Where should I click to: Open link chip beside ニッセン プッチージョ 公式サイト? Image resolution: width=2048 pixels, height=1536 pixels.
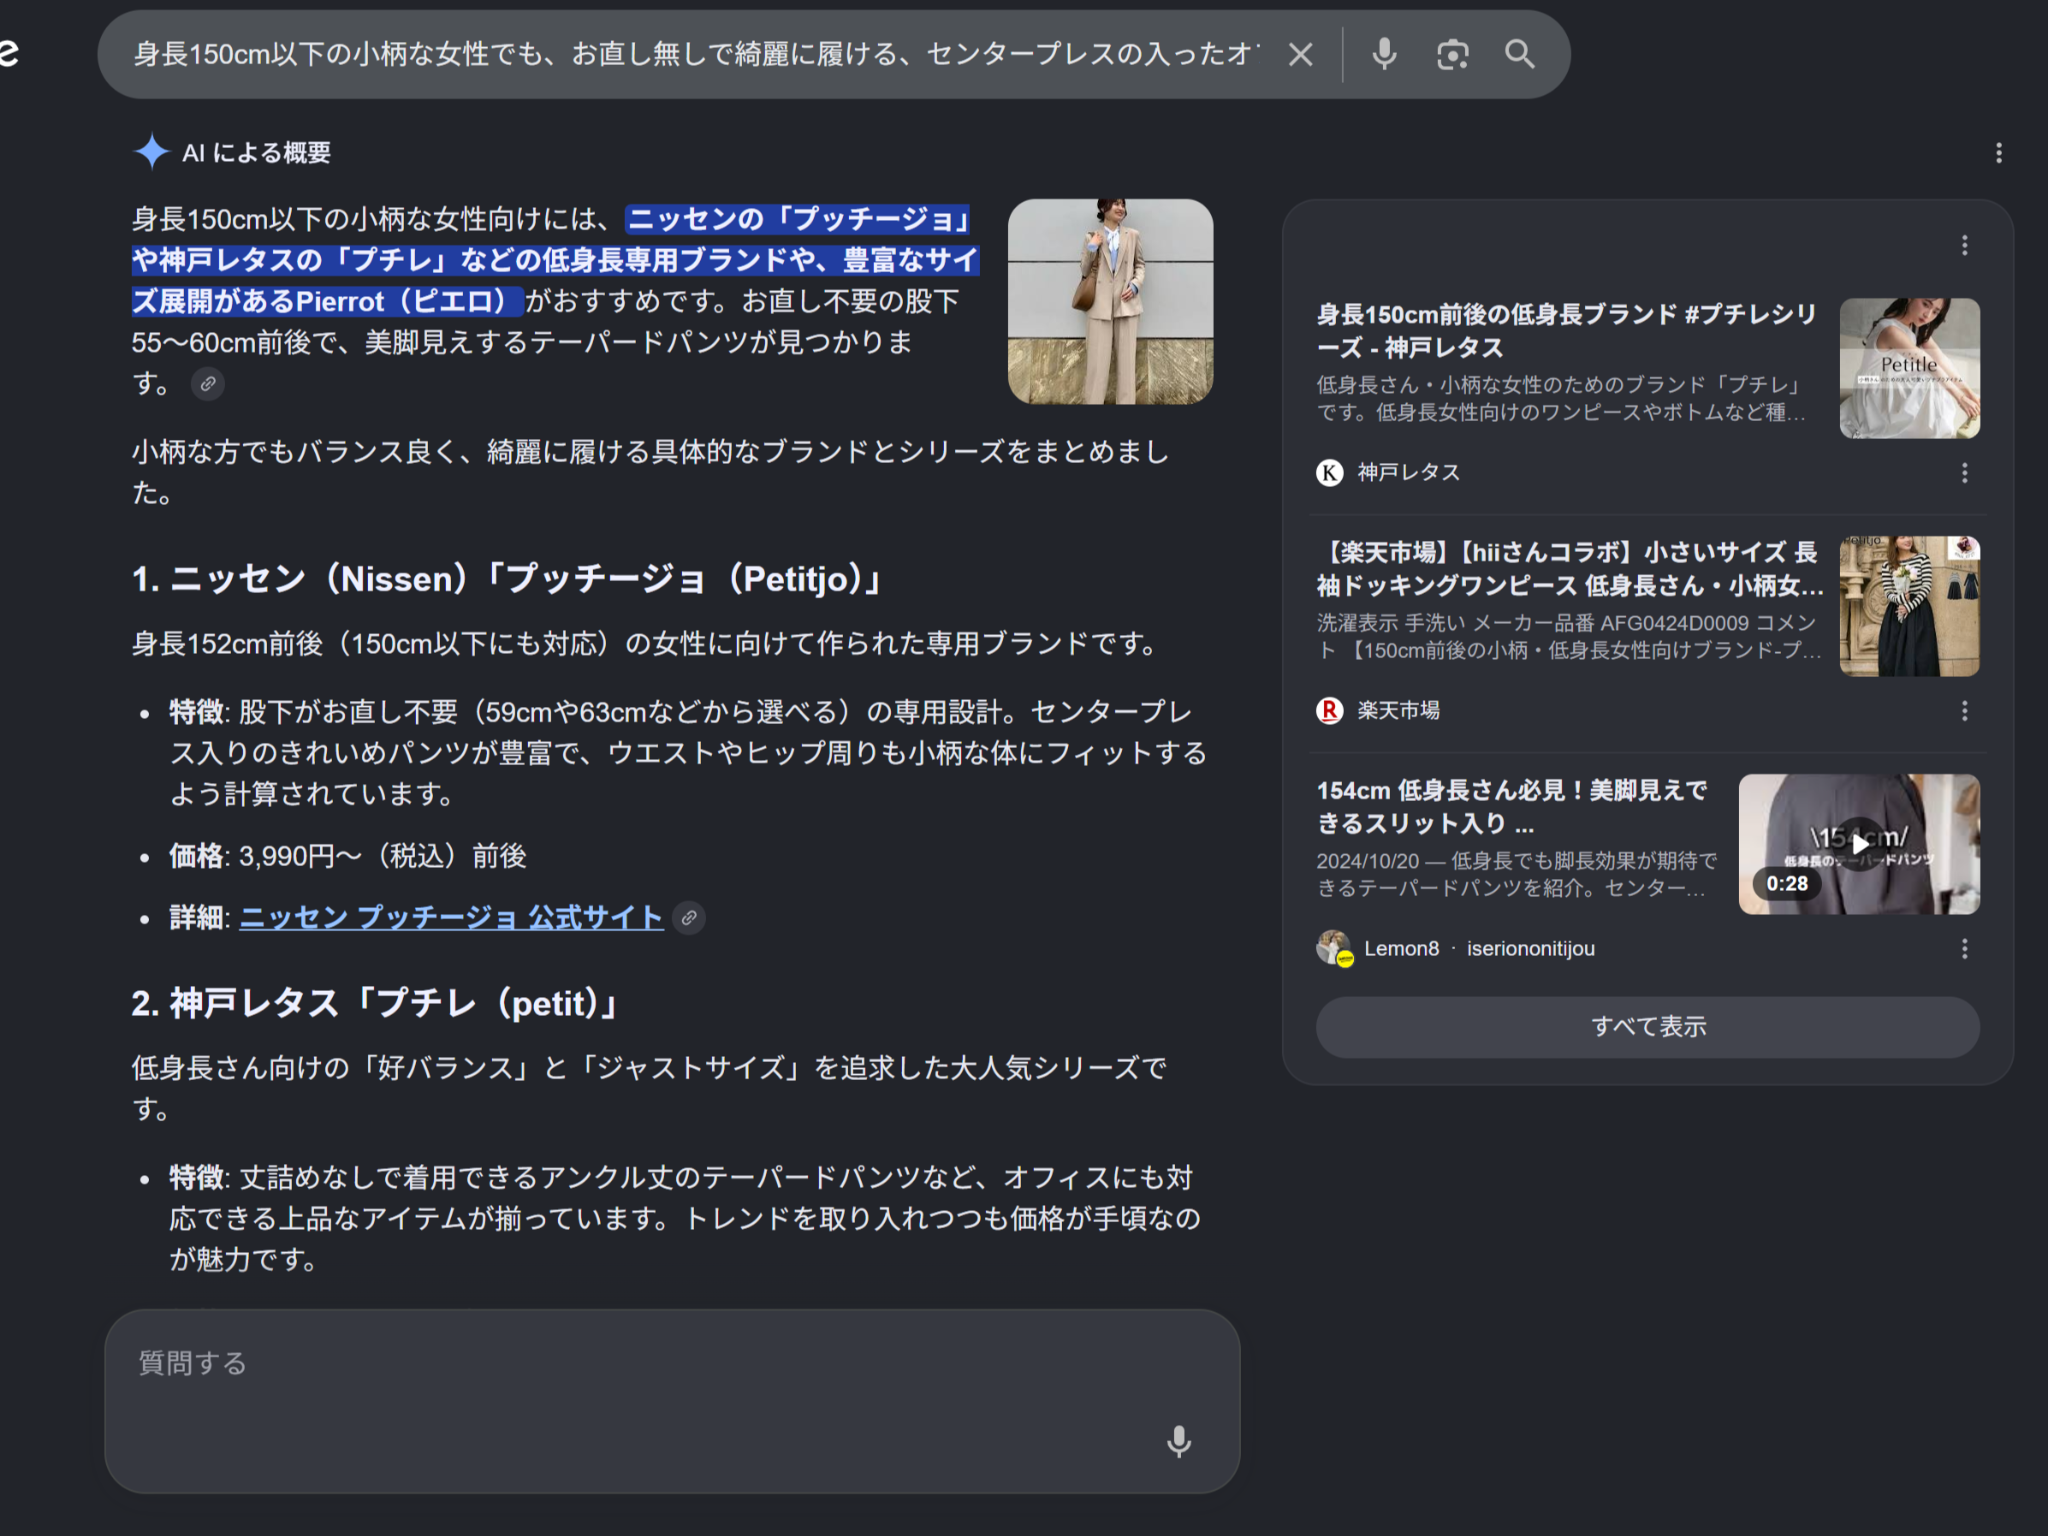click(689, 917)
